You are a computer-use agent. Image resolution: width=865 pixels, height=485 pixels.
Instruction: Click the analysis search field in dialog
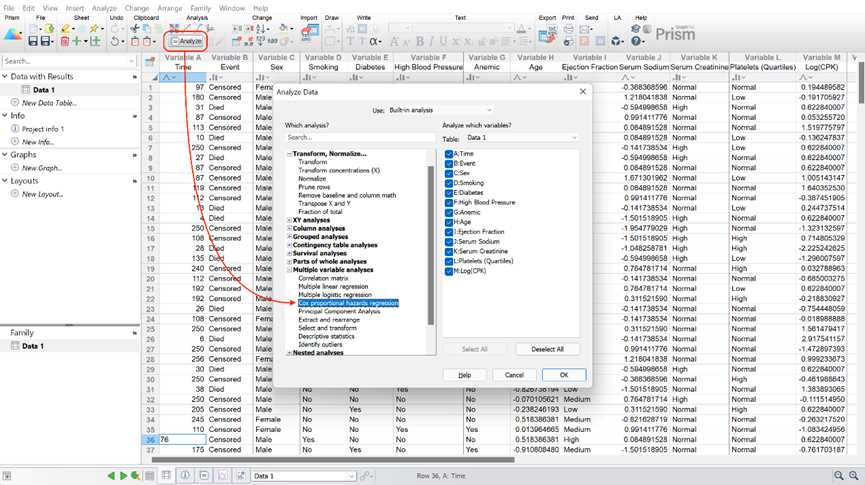coord(360,137)
